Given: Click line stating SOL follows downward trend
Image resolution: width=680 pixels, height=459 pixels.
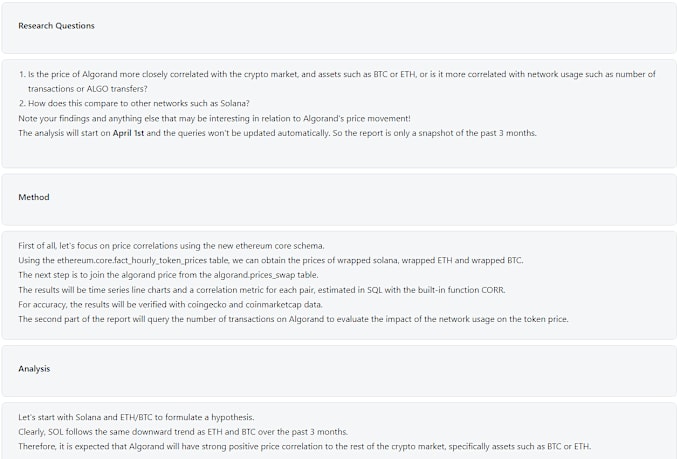Looking at the screenshot, I should pos(183,432).
